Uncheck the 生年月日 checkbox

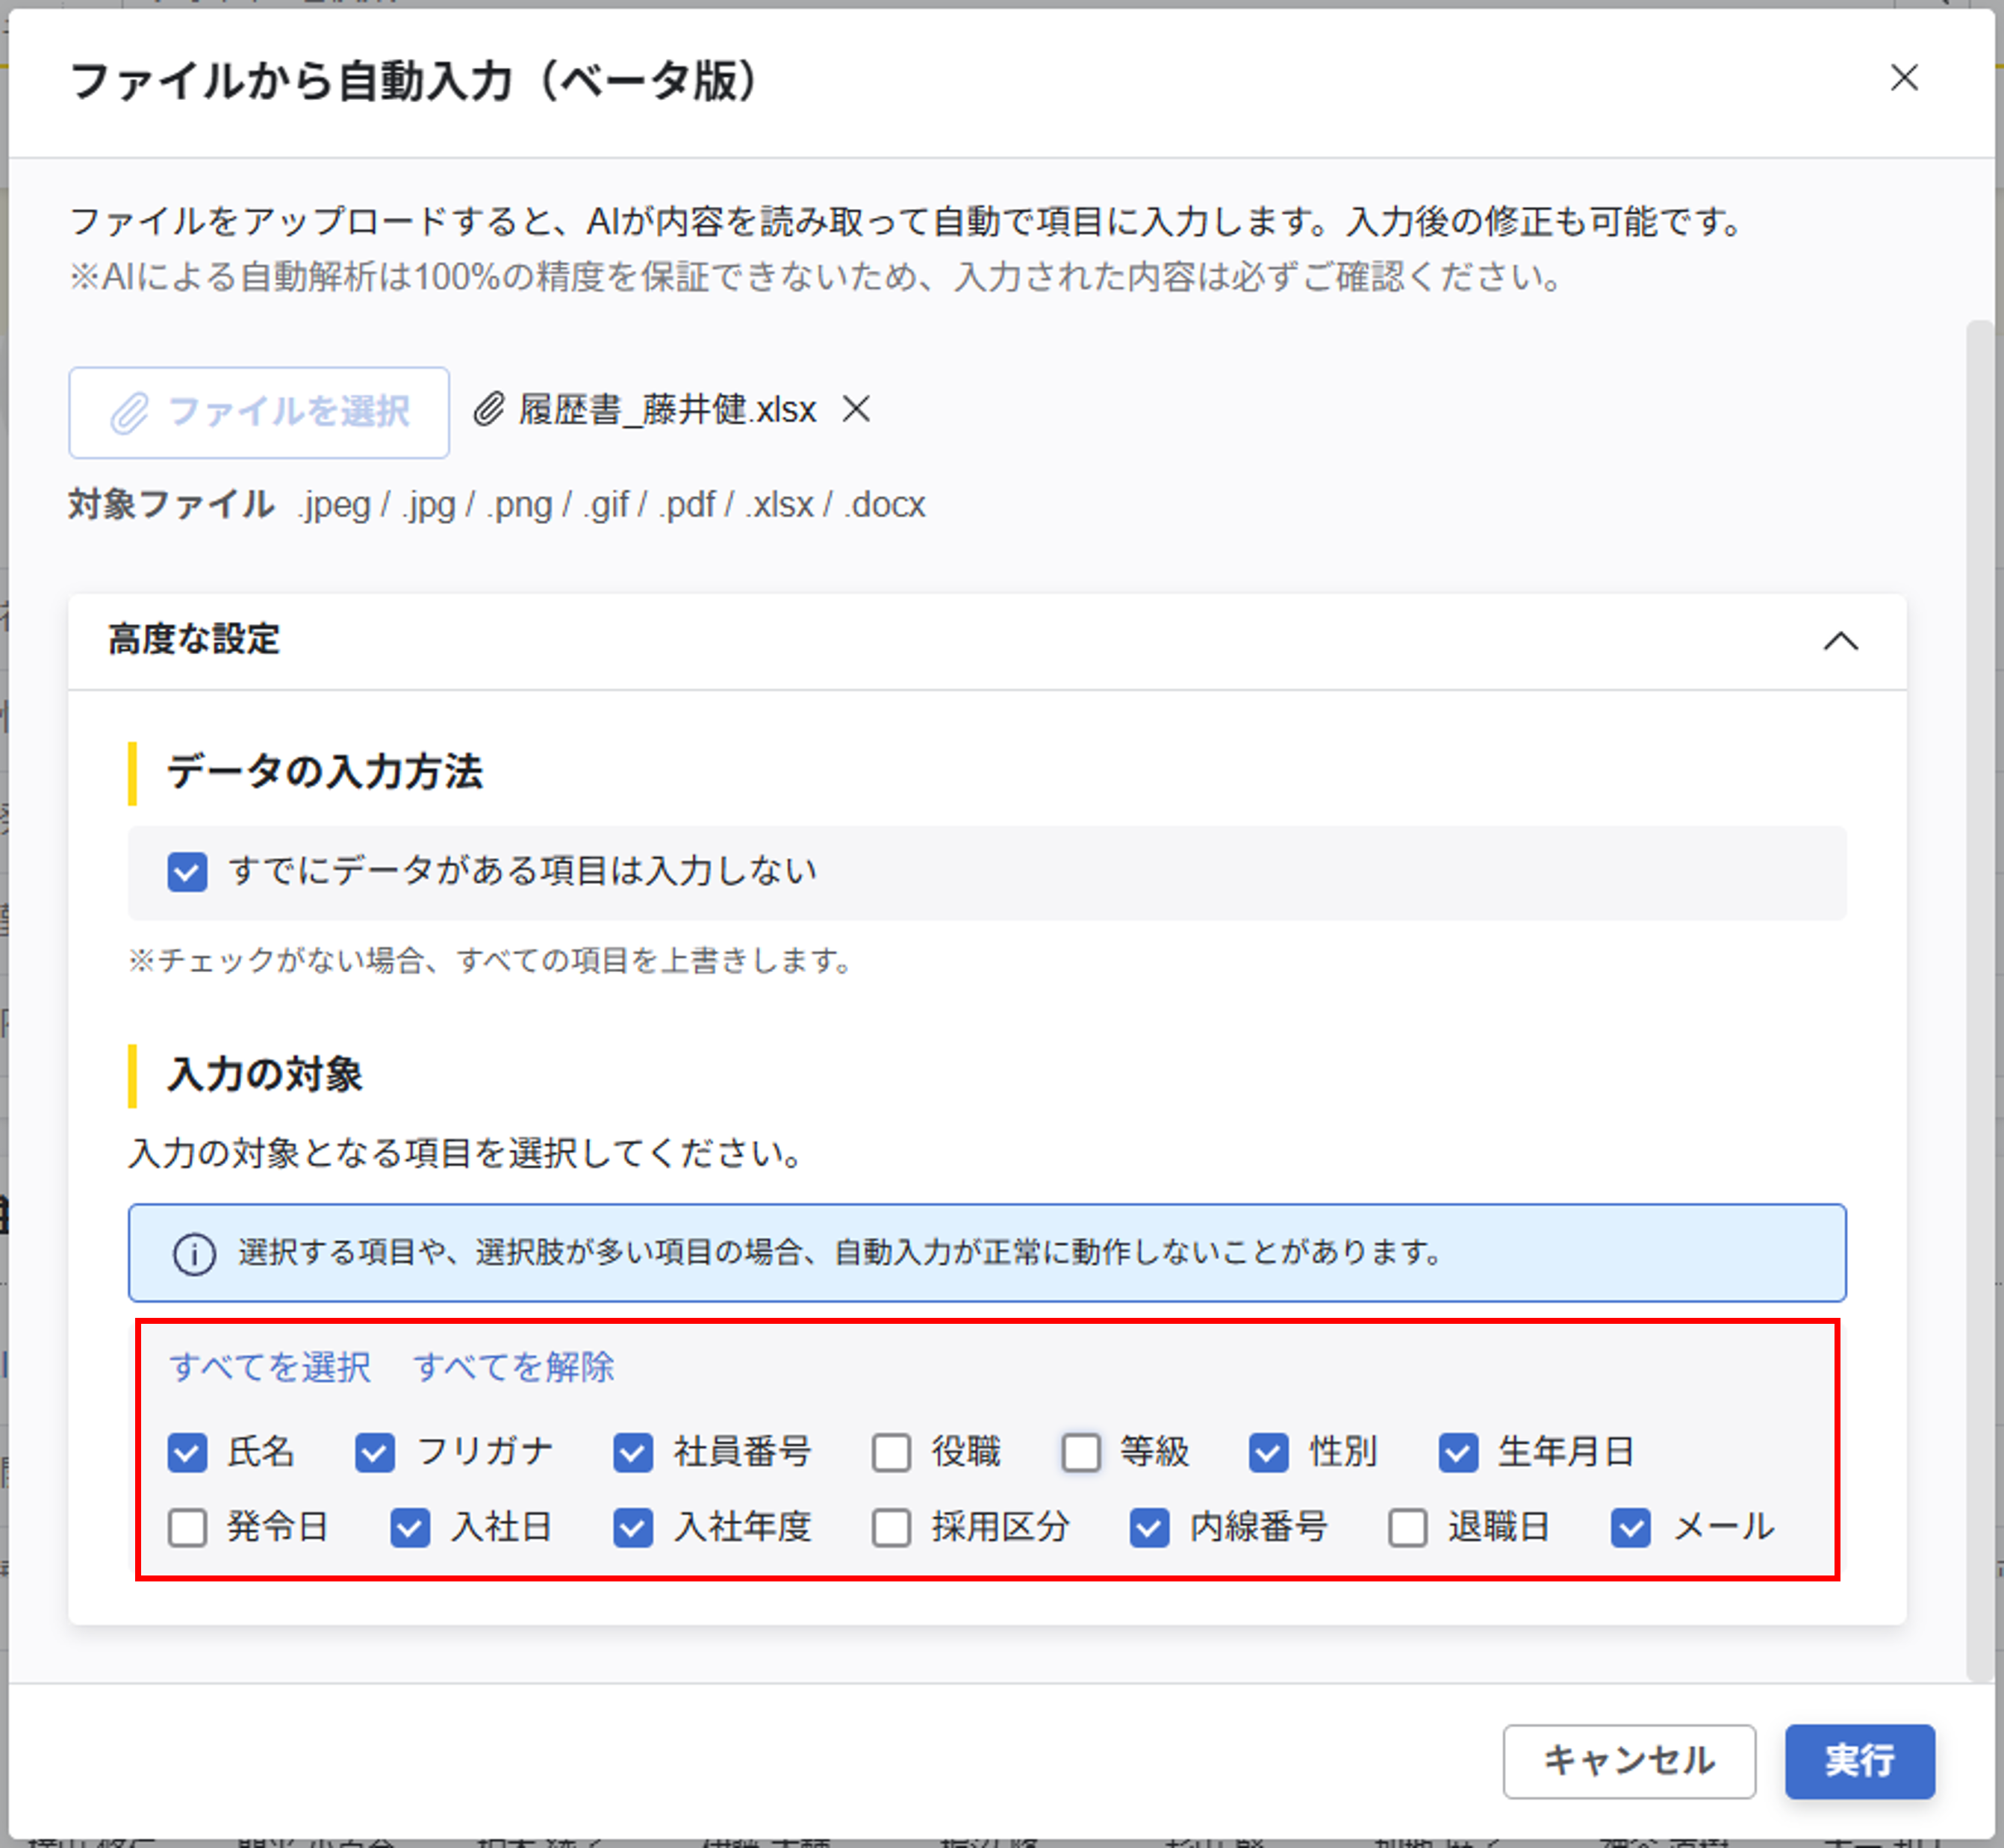pos(1458,1452)
